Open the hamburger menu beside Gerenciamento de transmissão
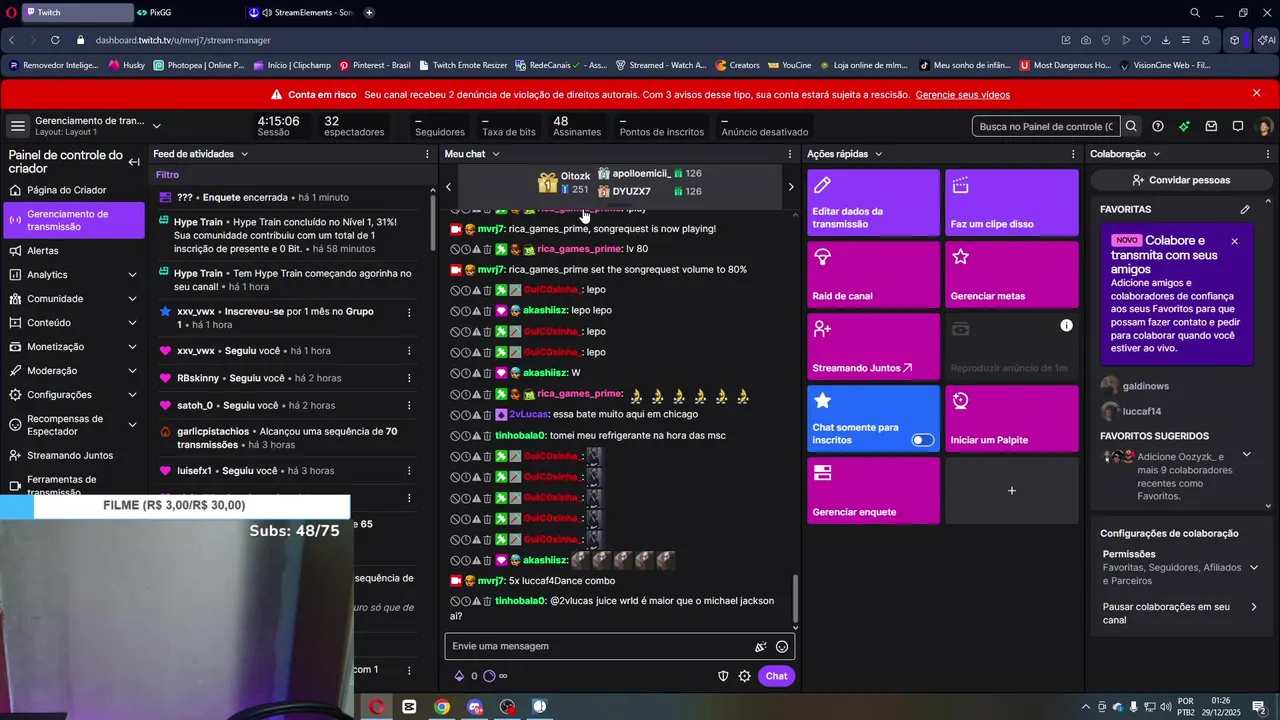Screen dimensions: 1280x720 [17, 126]
